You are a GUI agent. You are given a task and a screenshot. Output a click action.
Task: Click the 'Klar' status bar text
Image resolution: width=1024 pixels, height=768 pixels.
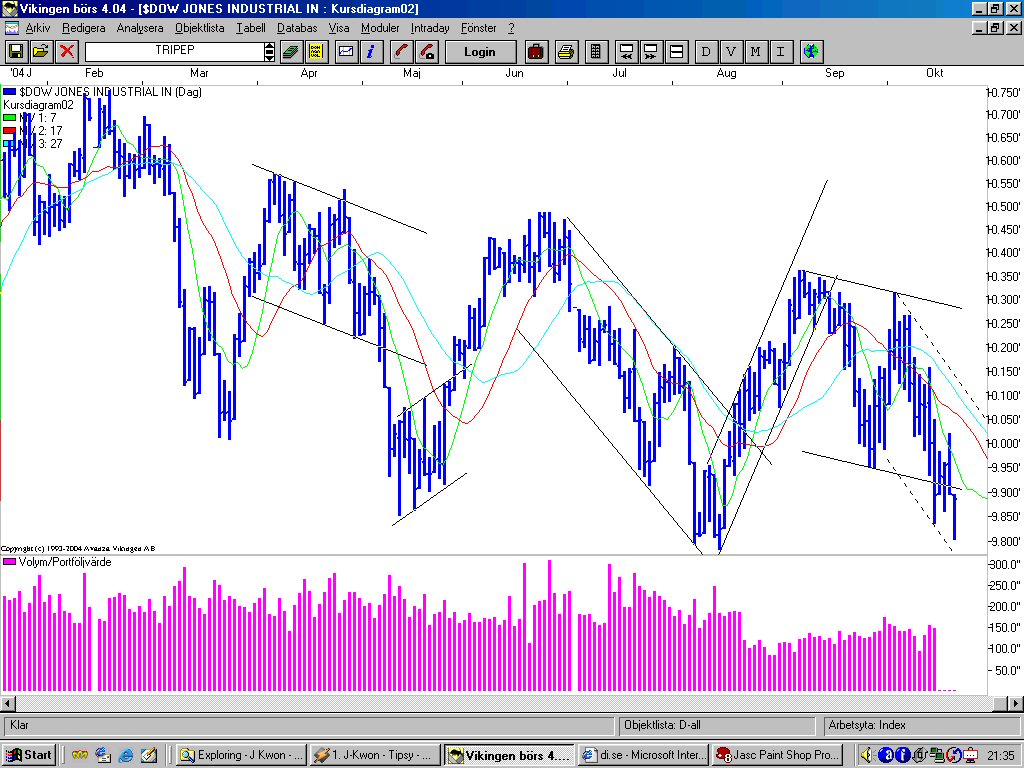(20, 725)
